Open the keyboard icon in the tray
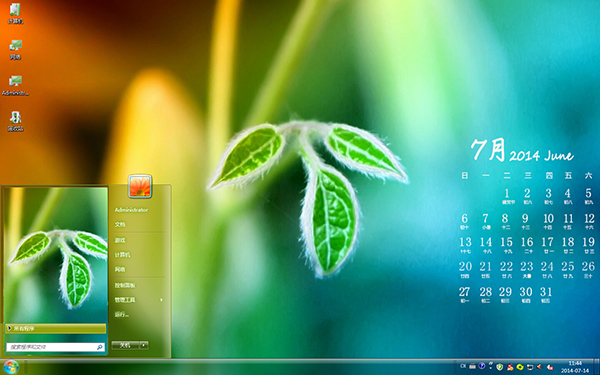600x375 pixels. click(x=473, y=367)
